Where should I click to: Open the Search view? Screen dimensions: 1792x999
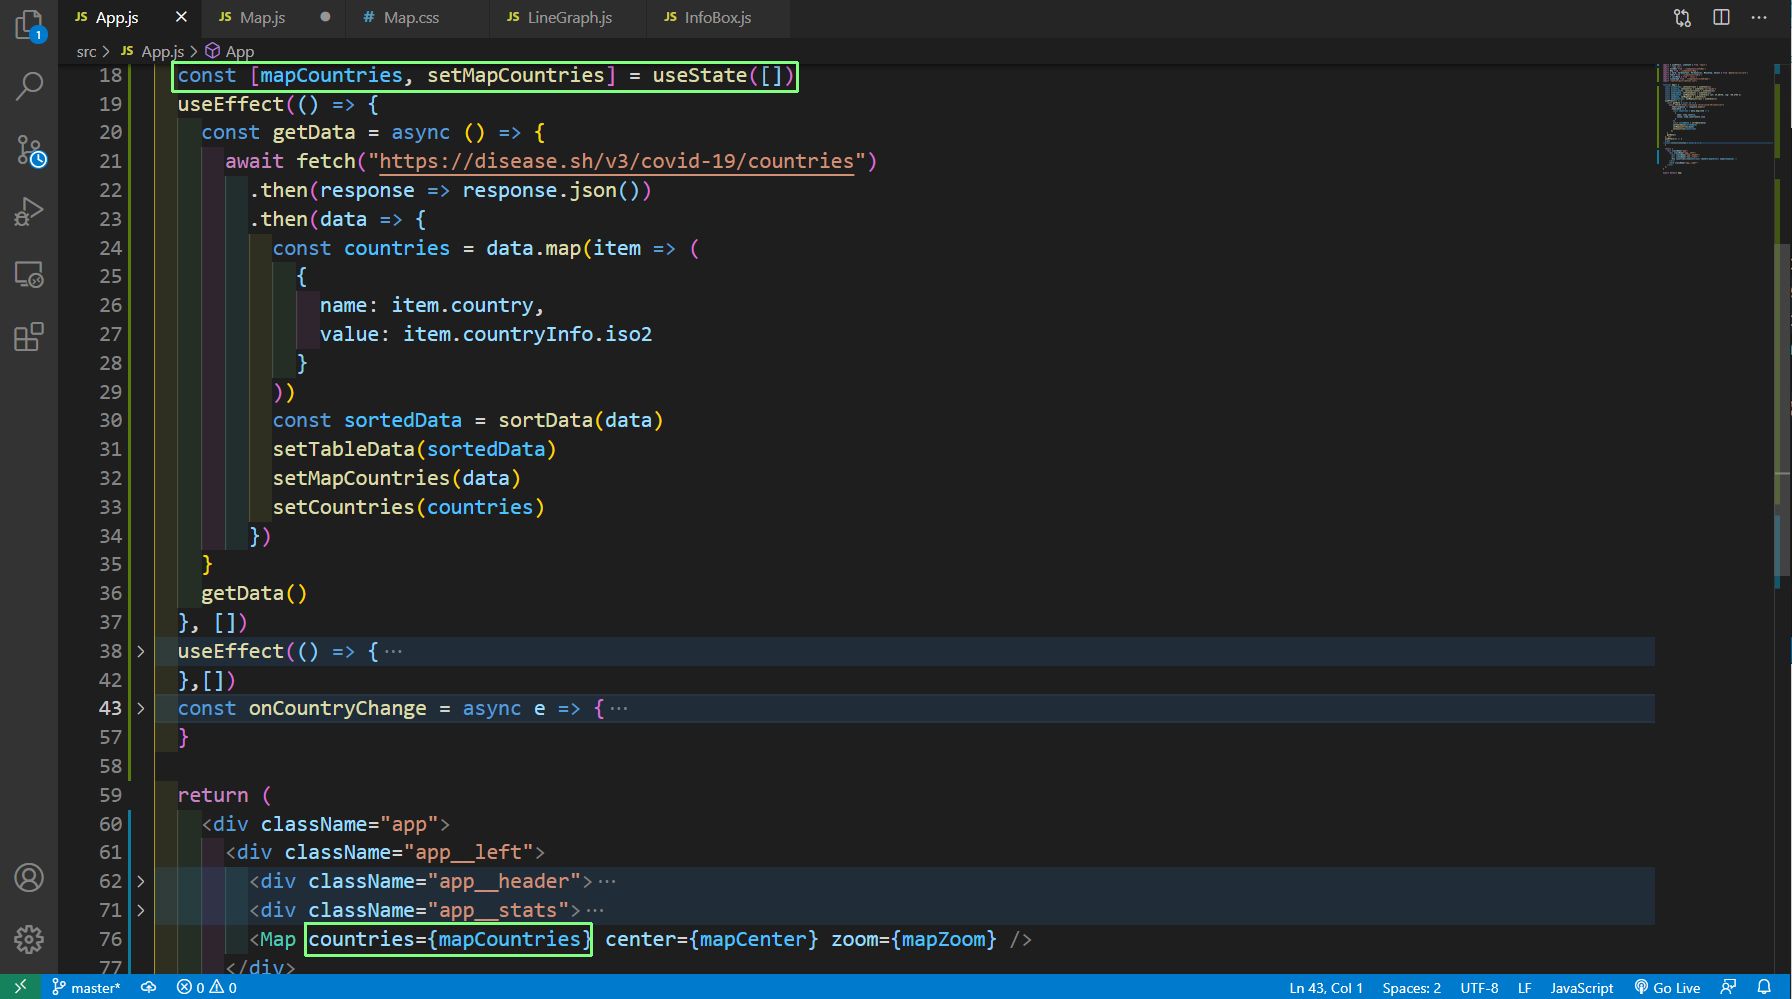coord(29,87)
